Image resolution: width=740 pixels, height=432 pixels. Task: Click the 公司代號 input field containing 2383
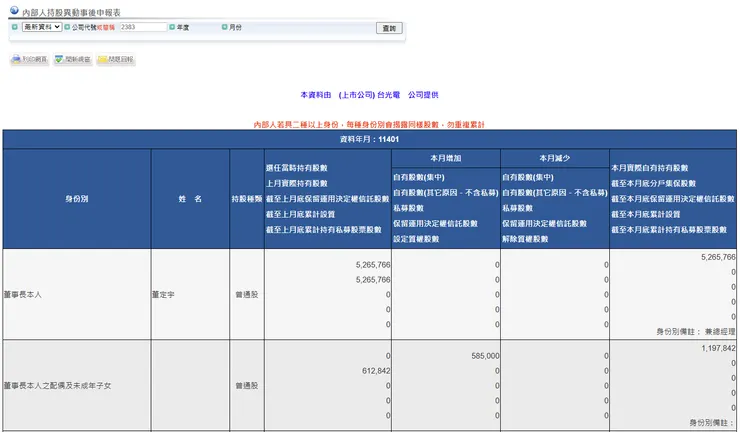(143, 27)
